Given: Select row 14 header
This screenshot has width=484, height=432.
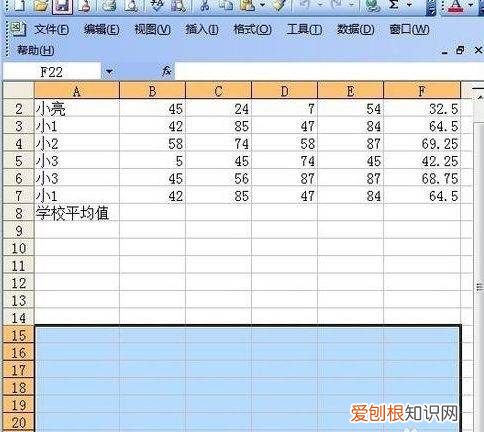Looking at the screenshot, I should [x=18, y=318].
